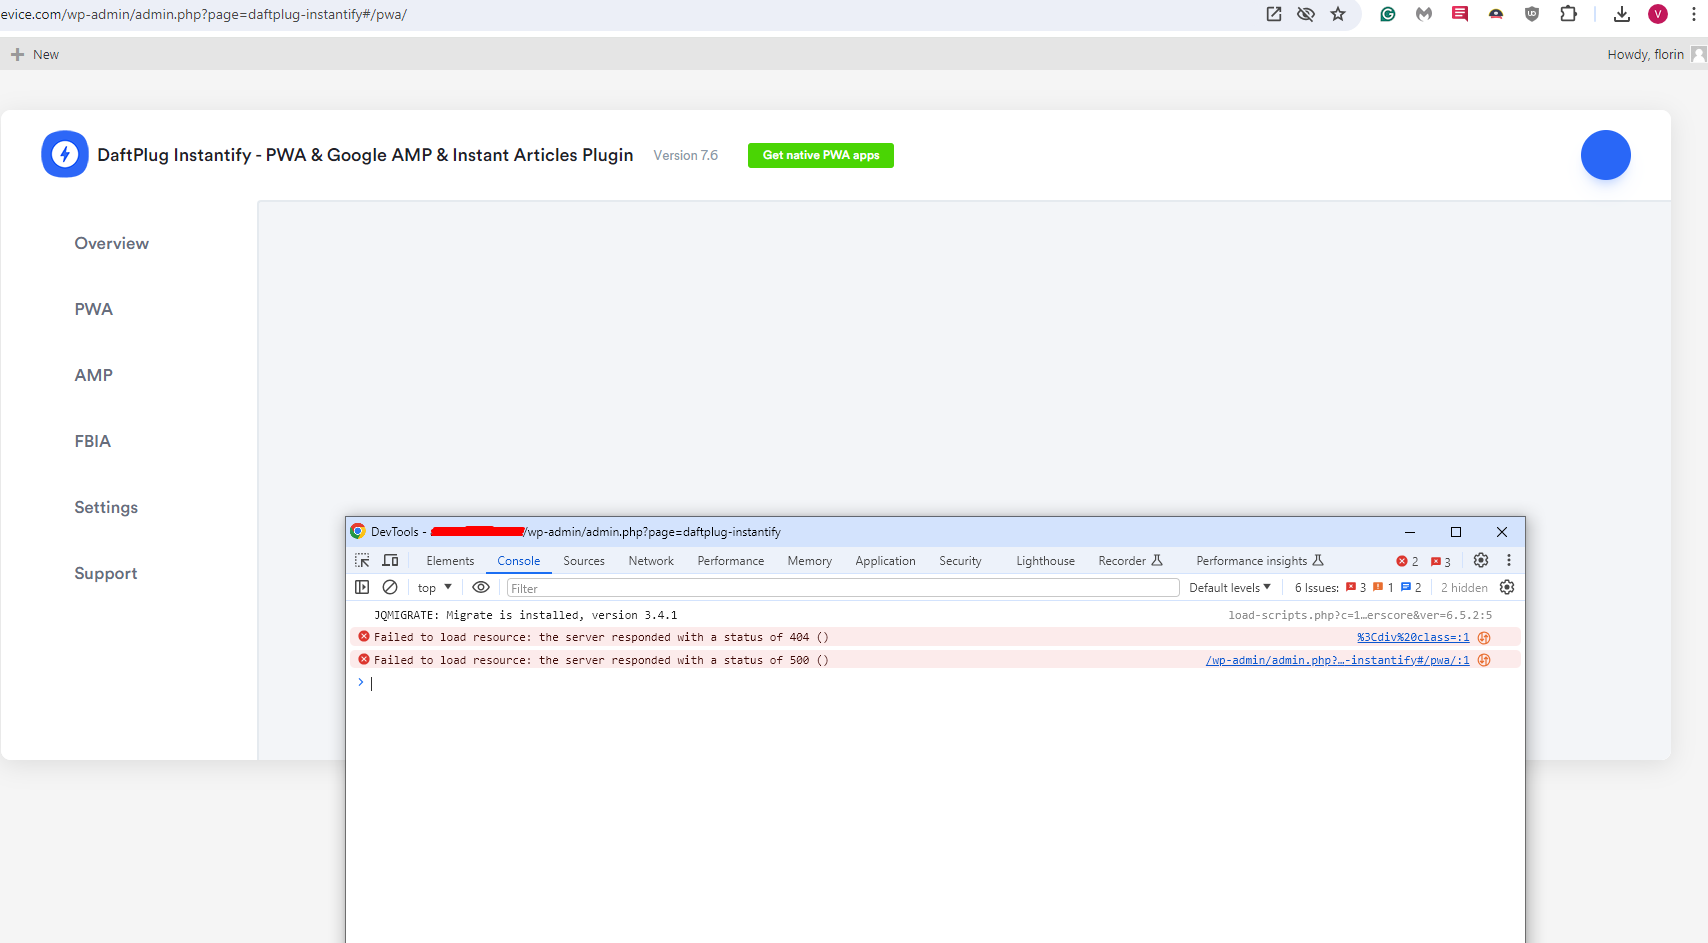Open the Howdy, florin account menu
The height and width of the screenshot is (943, 1708).
(1656, 54)
